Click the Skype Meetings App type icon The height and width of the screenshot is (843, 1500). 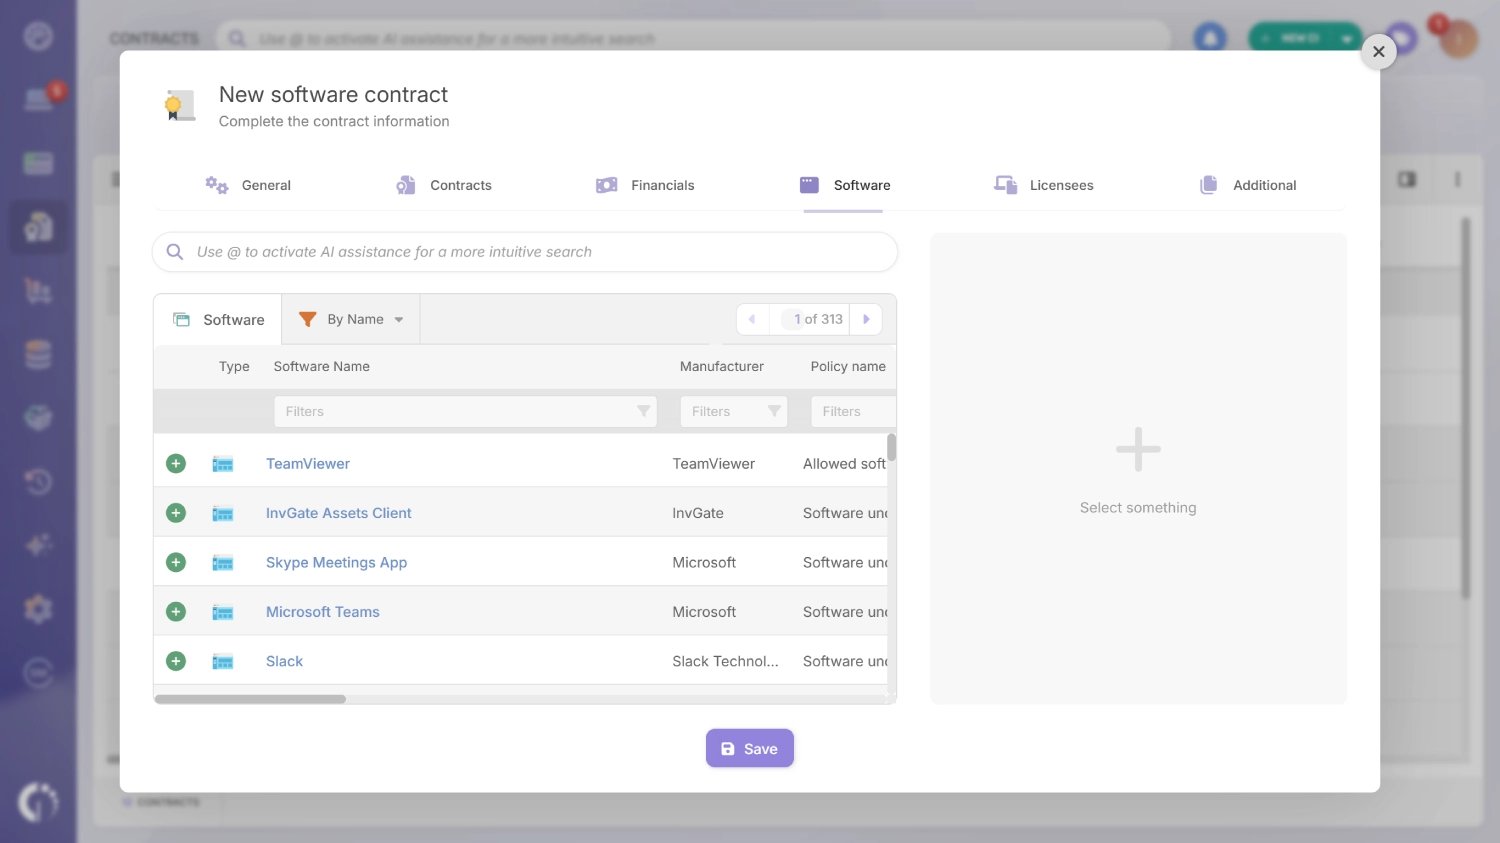pyautogui.click(x=223, y=563)
